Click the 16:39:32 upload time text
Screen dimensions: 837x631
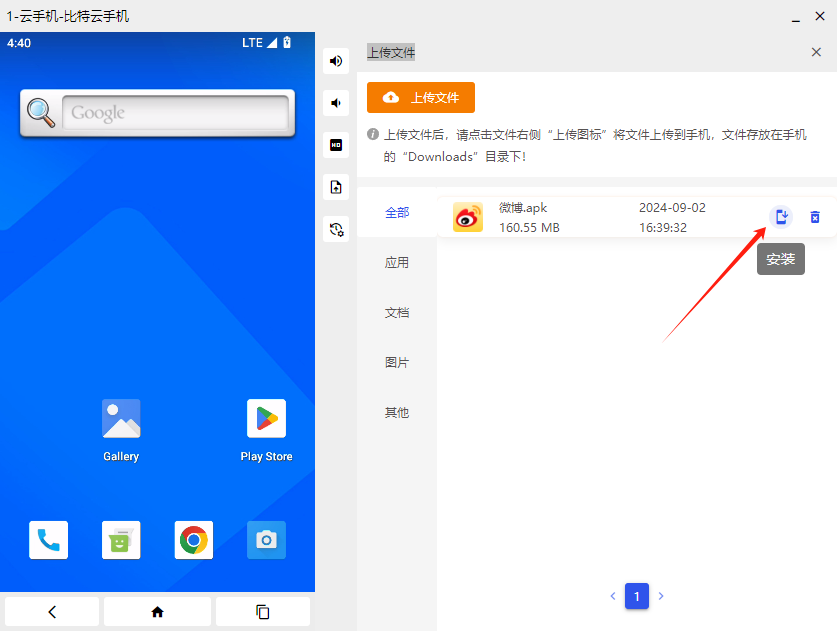(x=662, y=227)
